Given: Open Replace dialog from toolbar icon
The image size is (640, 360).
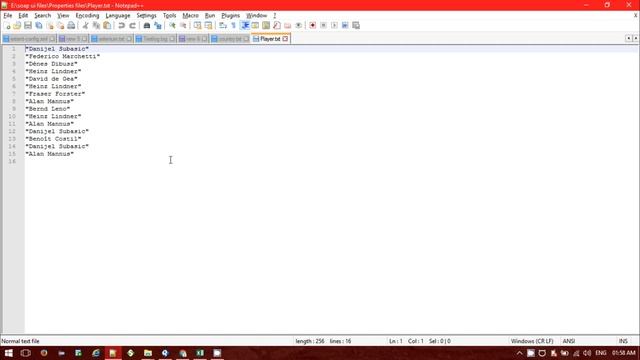Looking at the screenshot, I should pos(158,25).
